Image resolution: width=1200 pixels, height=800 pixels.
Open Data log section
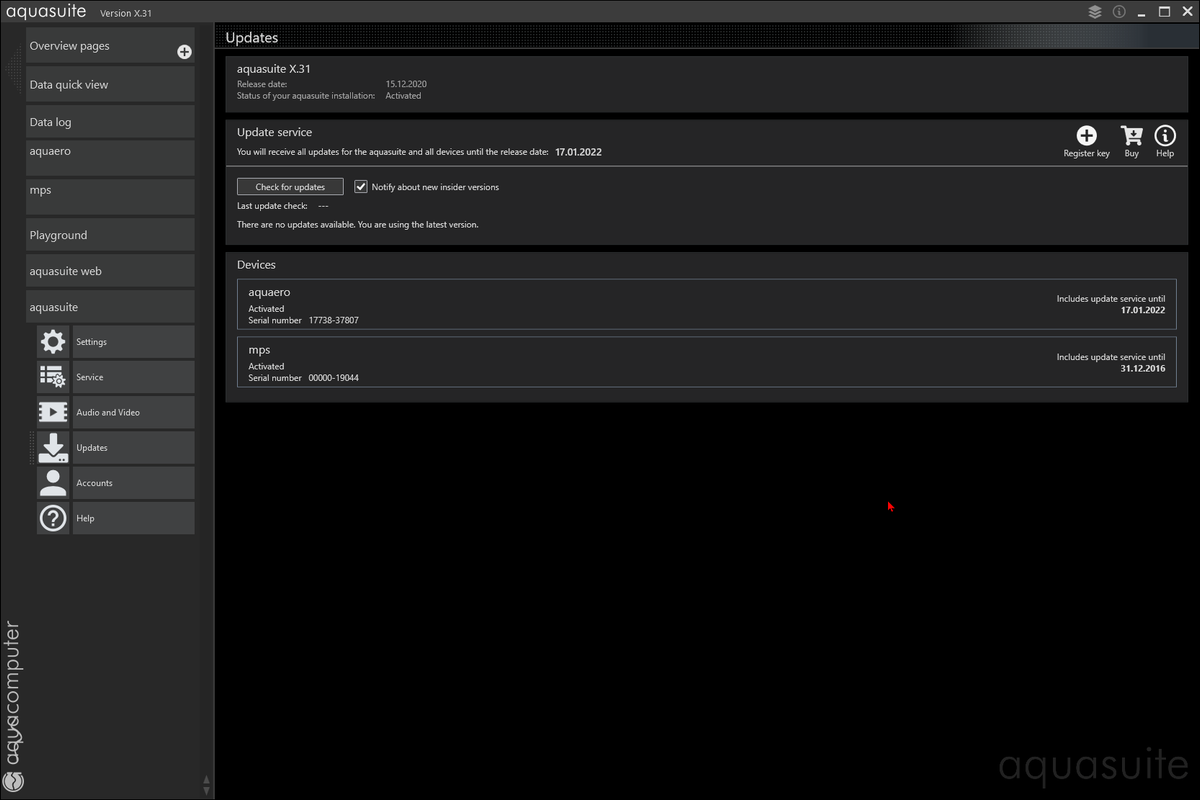[110, 122]
